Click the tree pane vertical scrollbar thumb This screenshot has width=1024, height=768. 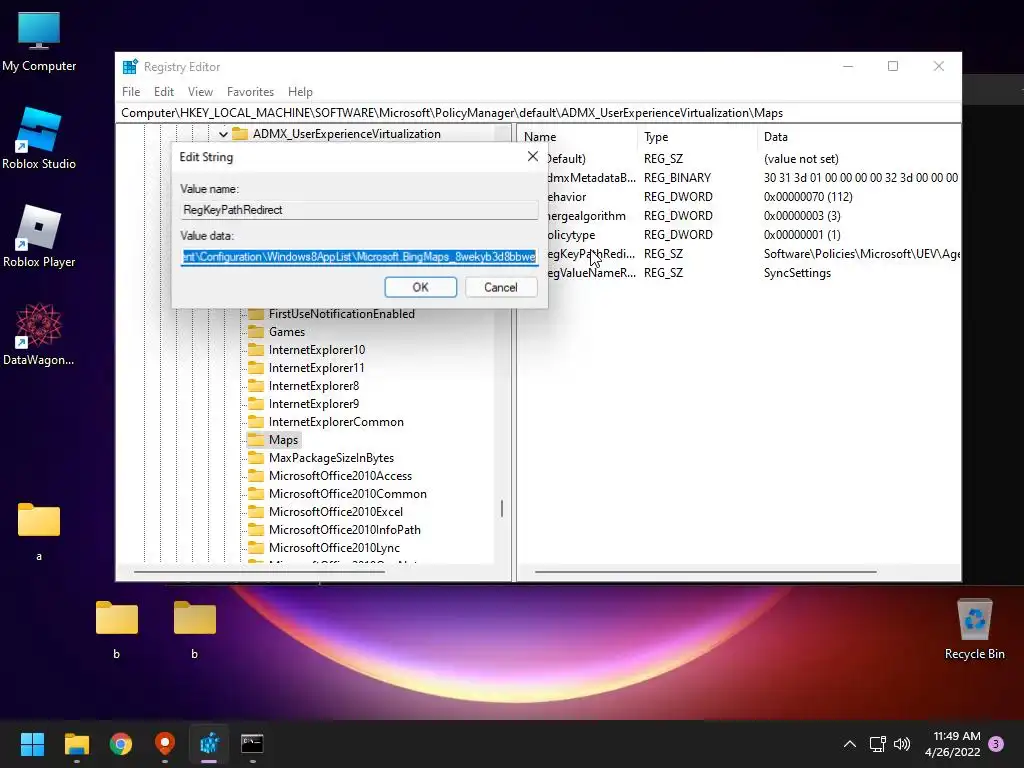pos(502,509)
